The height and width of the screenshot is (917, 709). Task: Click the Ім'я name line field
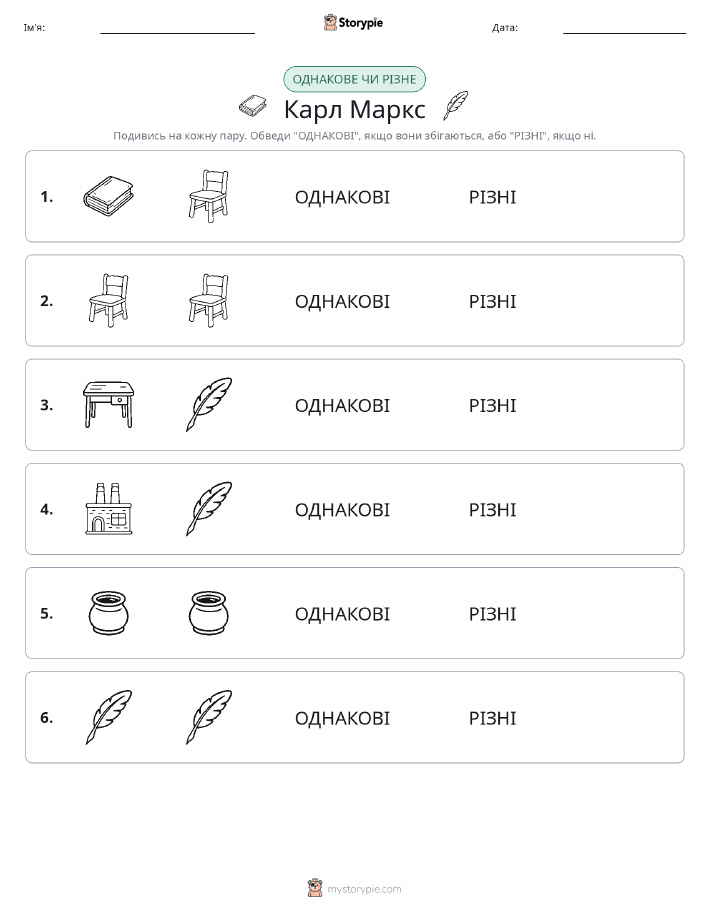(177, 28)
